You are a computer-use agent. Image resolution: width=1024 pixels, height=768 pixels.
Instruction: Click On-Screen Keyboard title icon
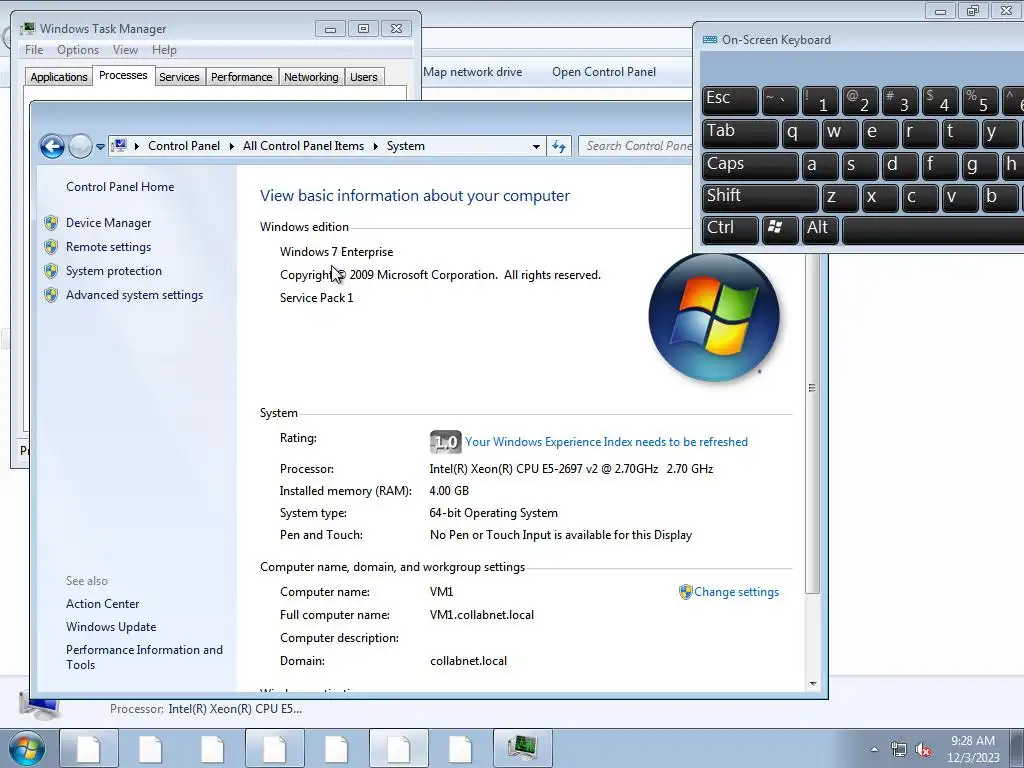coord(710,40)
